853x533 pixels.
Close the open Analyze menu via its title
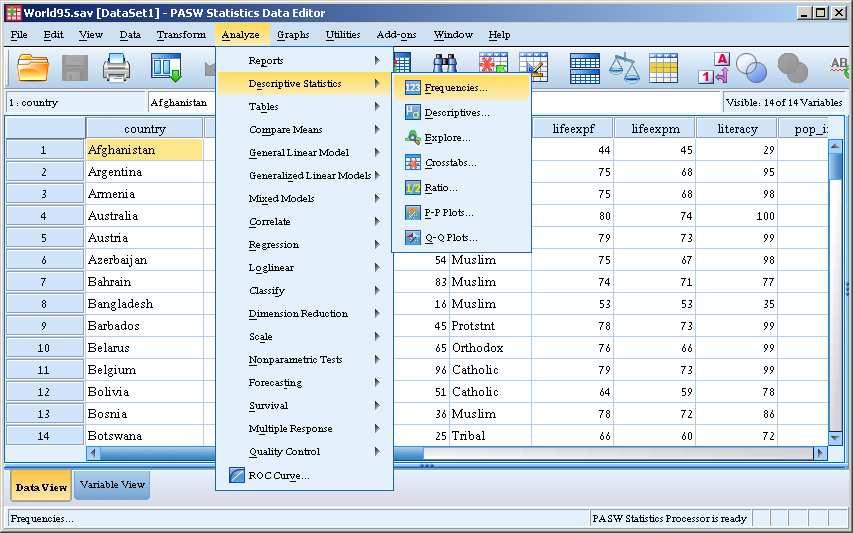[x=240, y=35]
